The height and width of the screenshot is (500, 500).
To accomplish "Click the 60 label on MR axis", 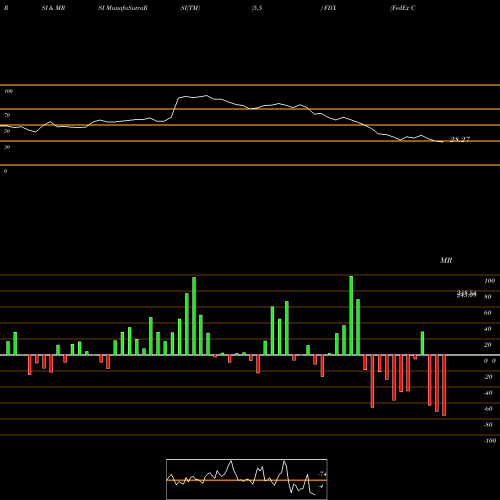I will (488, 313).
